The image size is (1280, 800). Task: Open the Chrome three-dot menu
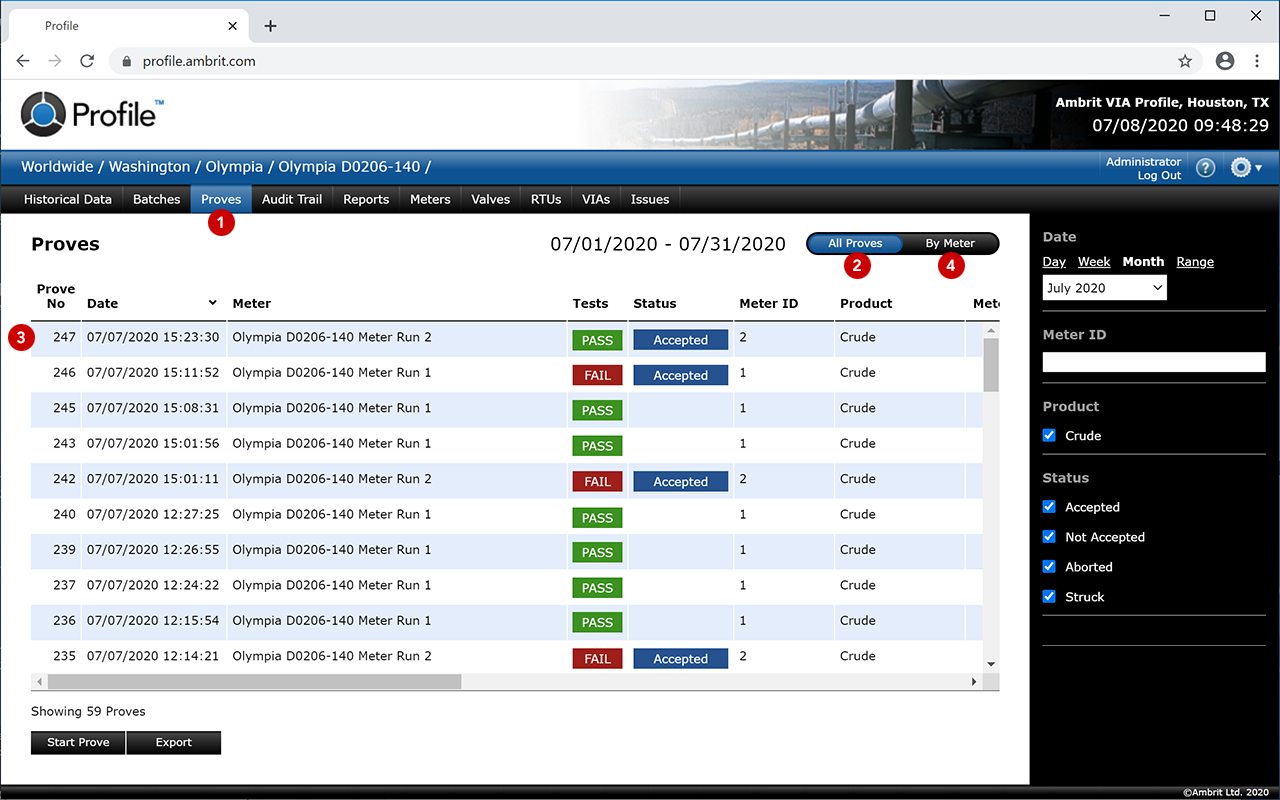pos(1257,61)
